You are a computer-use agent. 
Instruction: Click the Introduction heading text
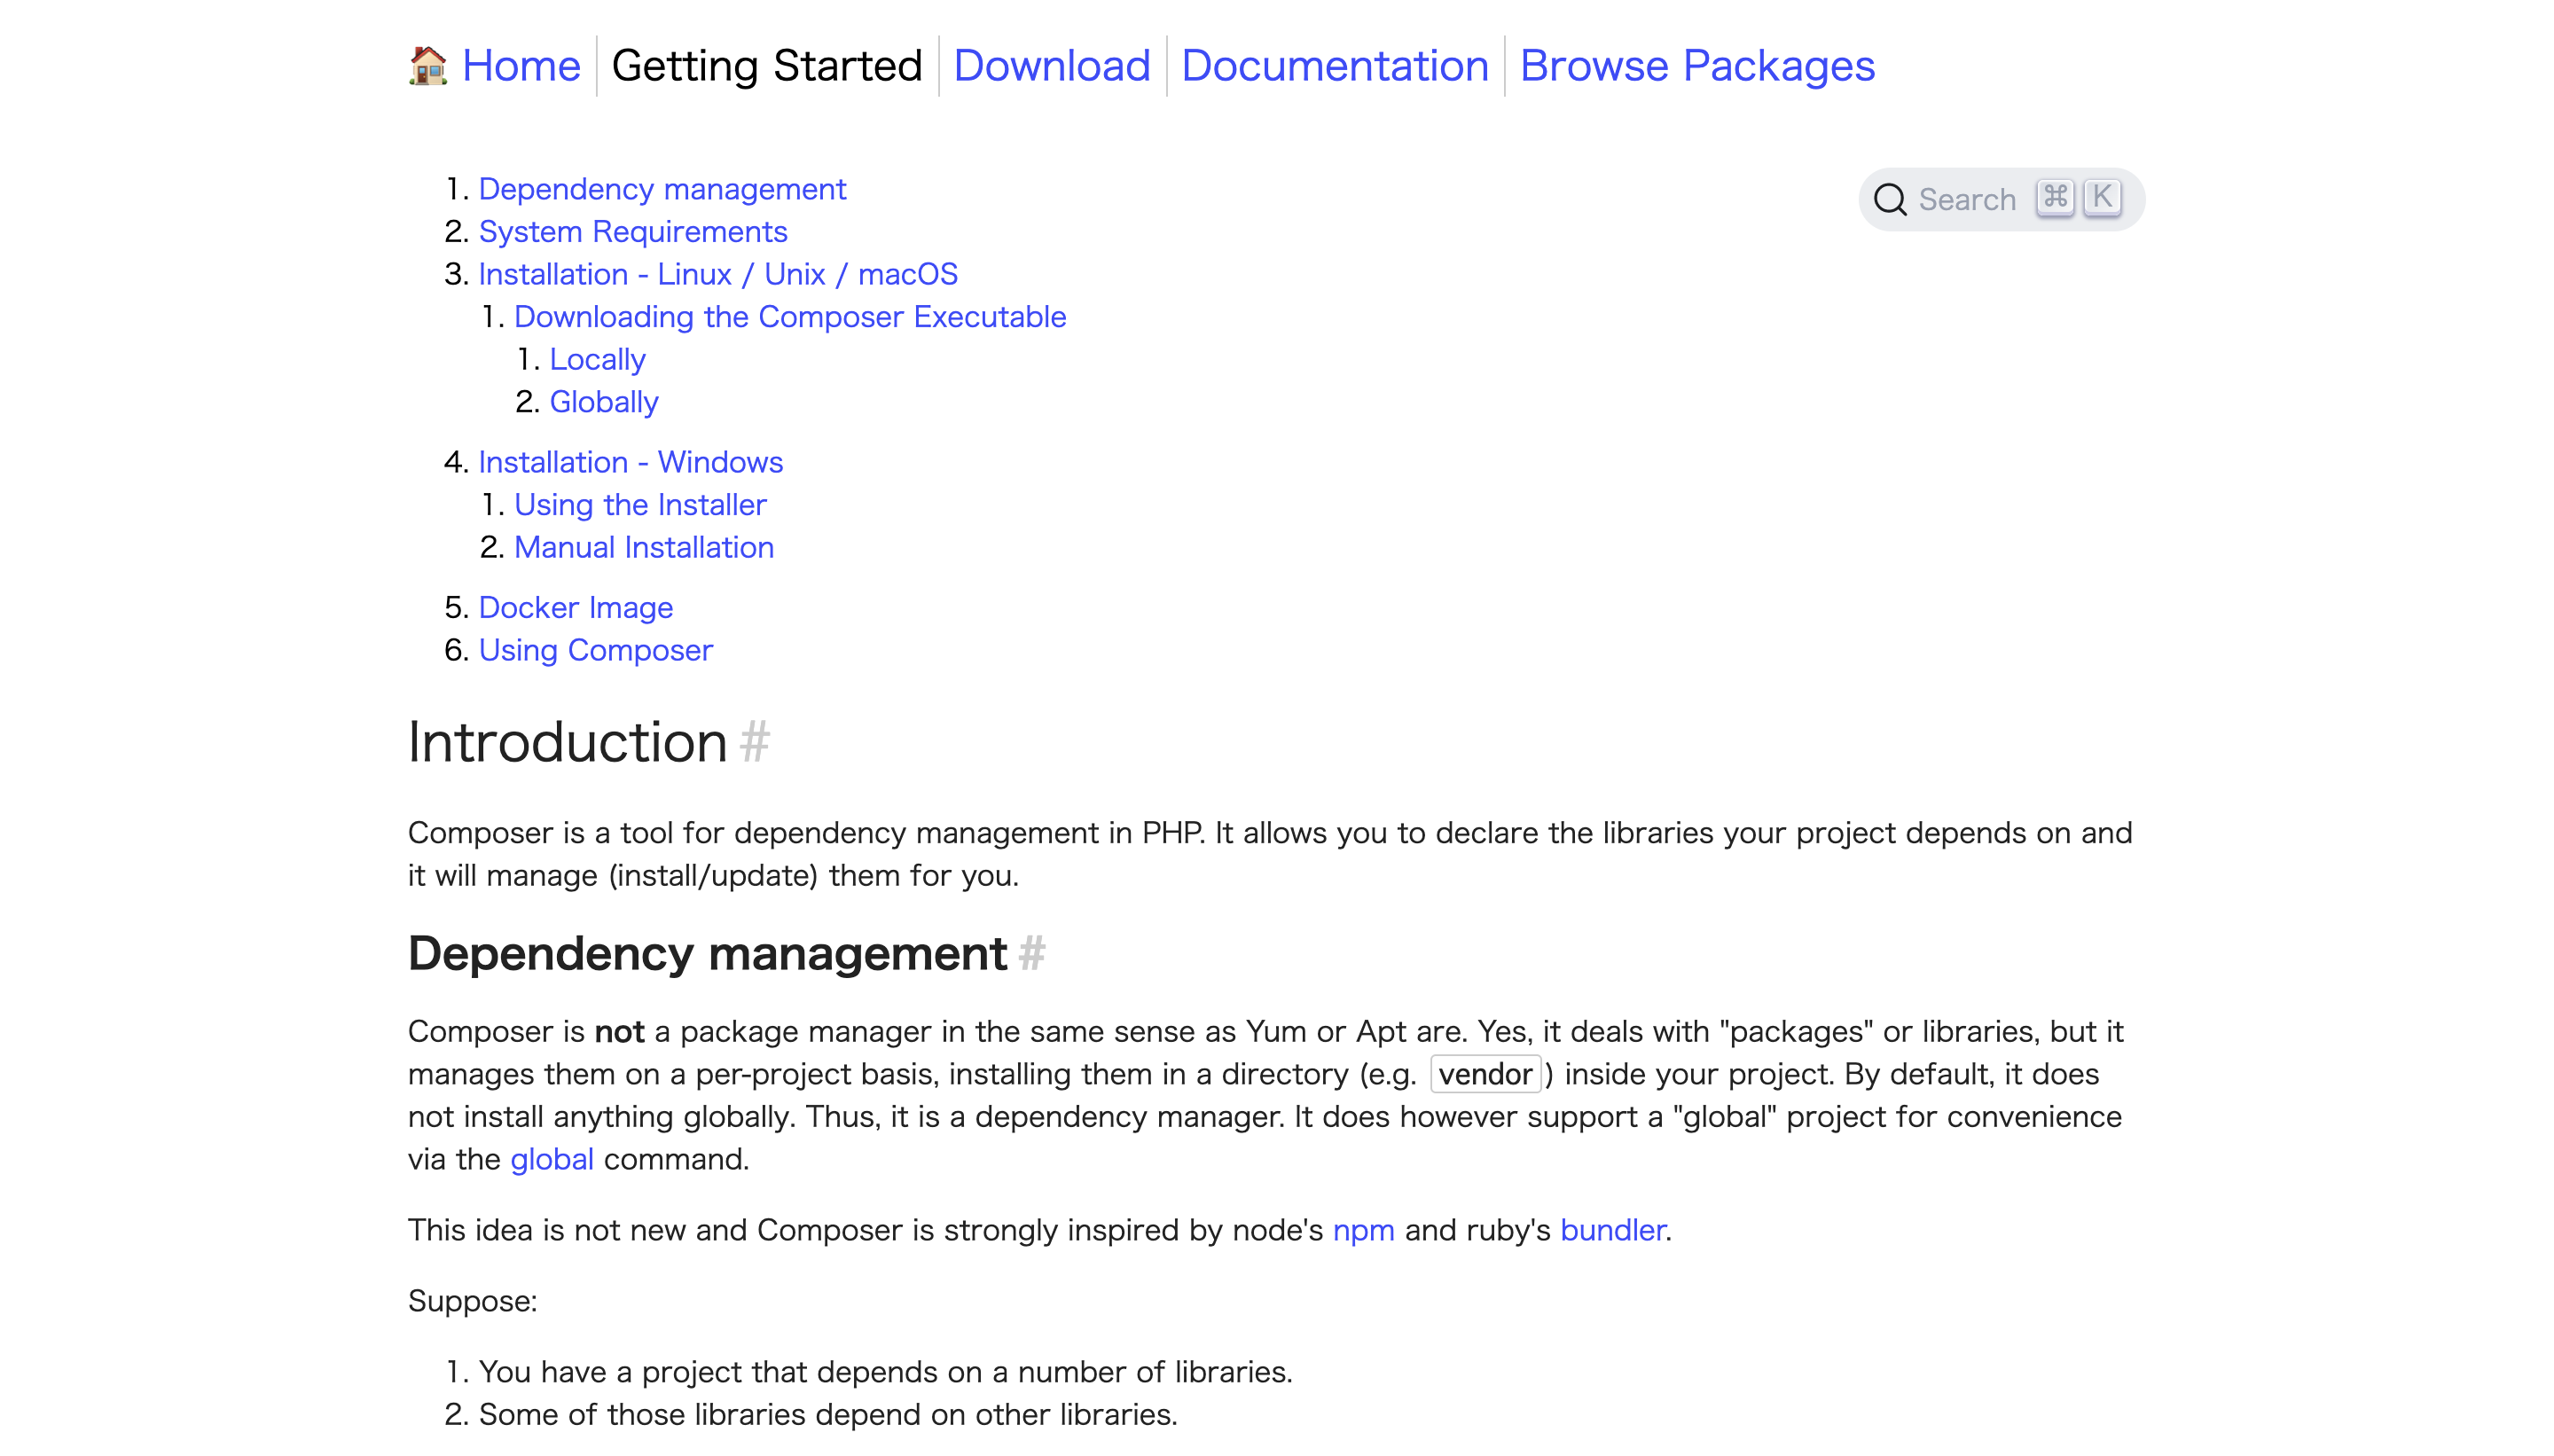click(x=567, y=742)
